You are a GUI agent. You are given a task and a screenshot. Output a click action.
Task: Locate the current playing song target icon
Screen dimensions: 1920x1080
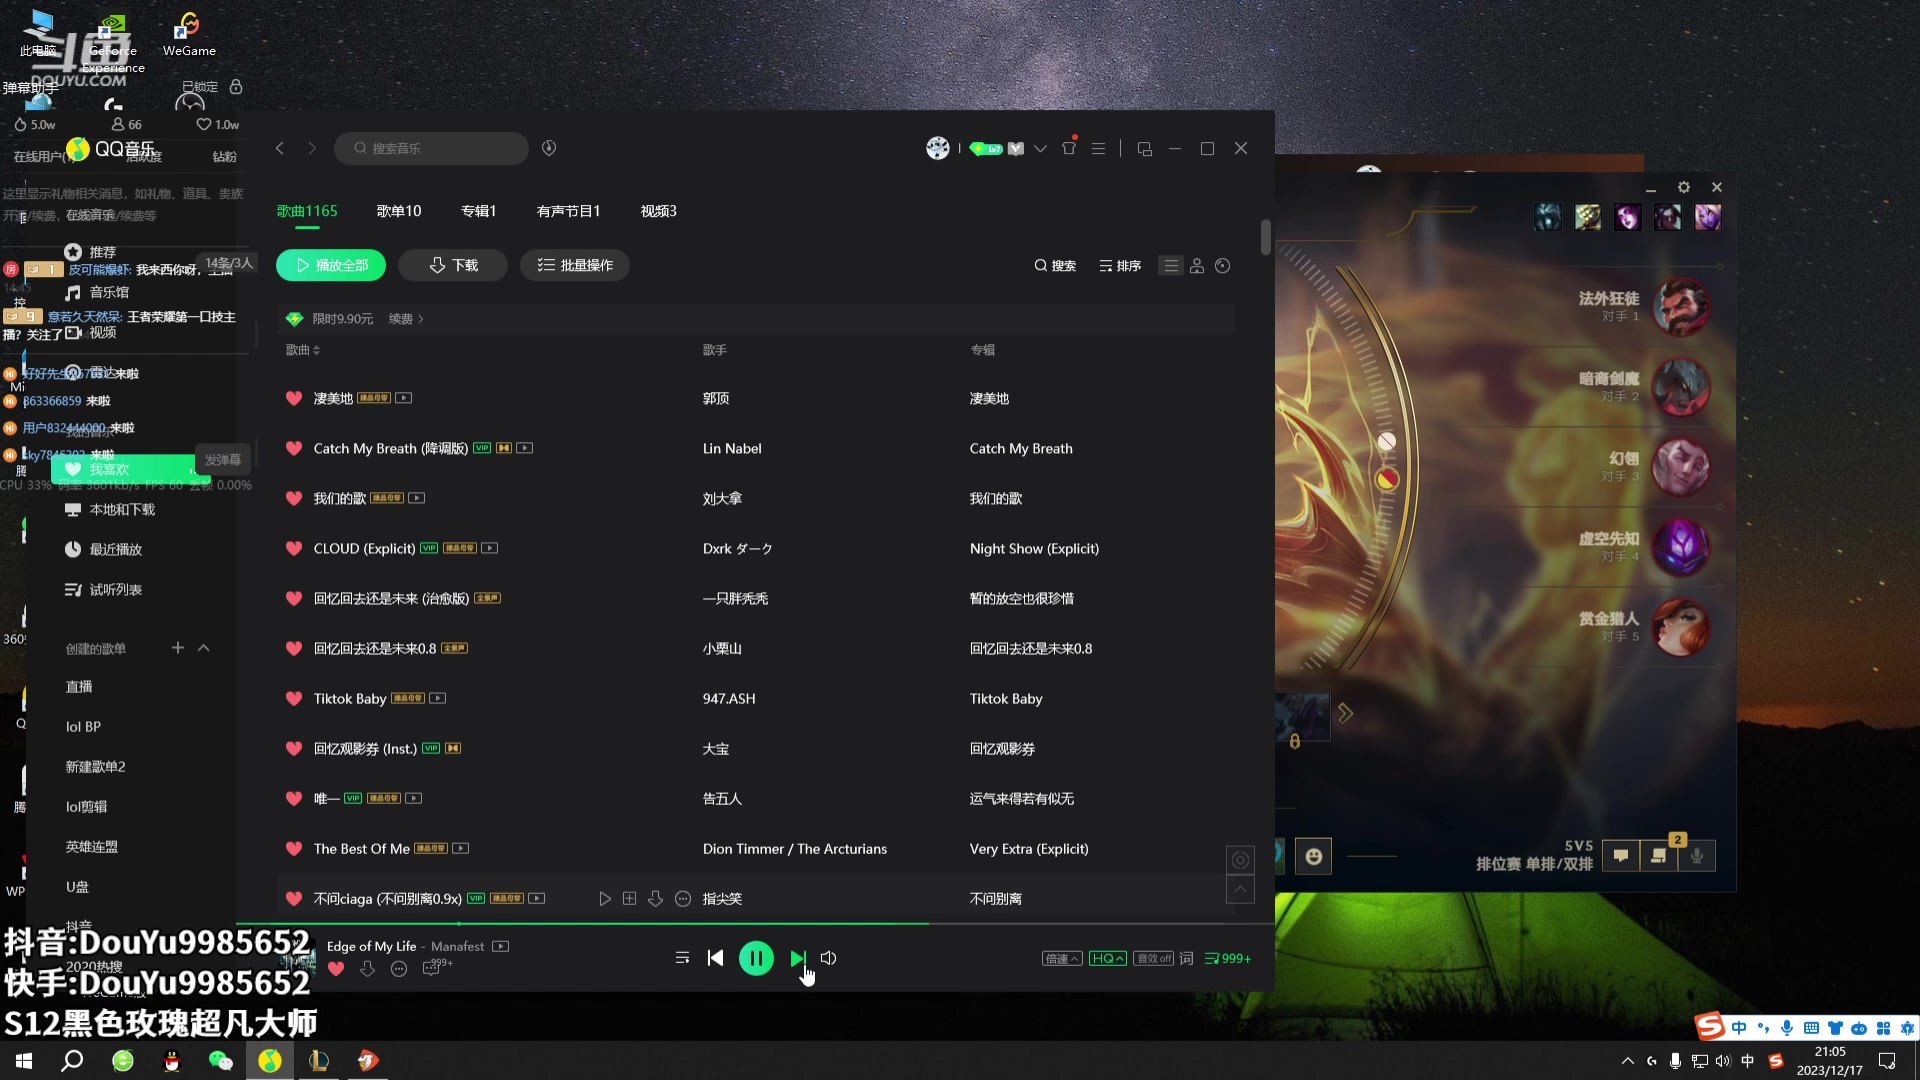1240,860
